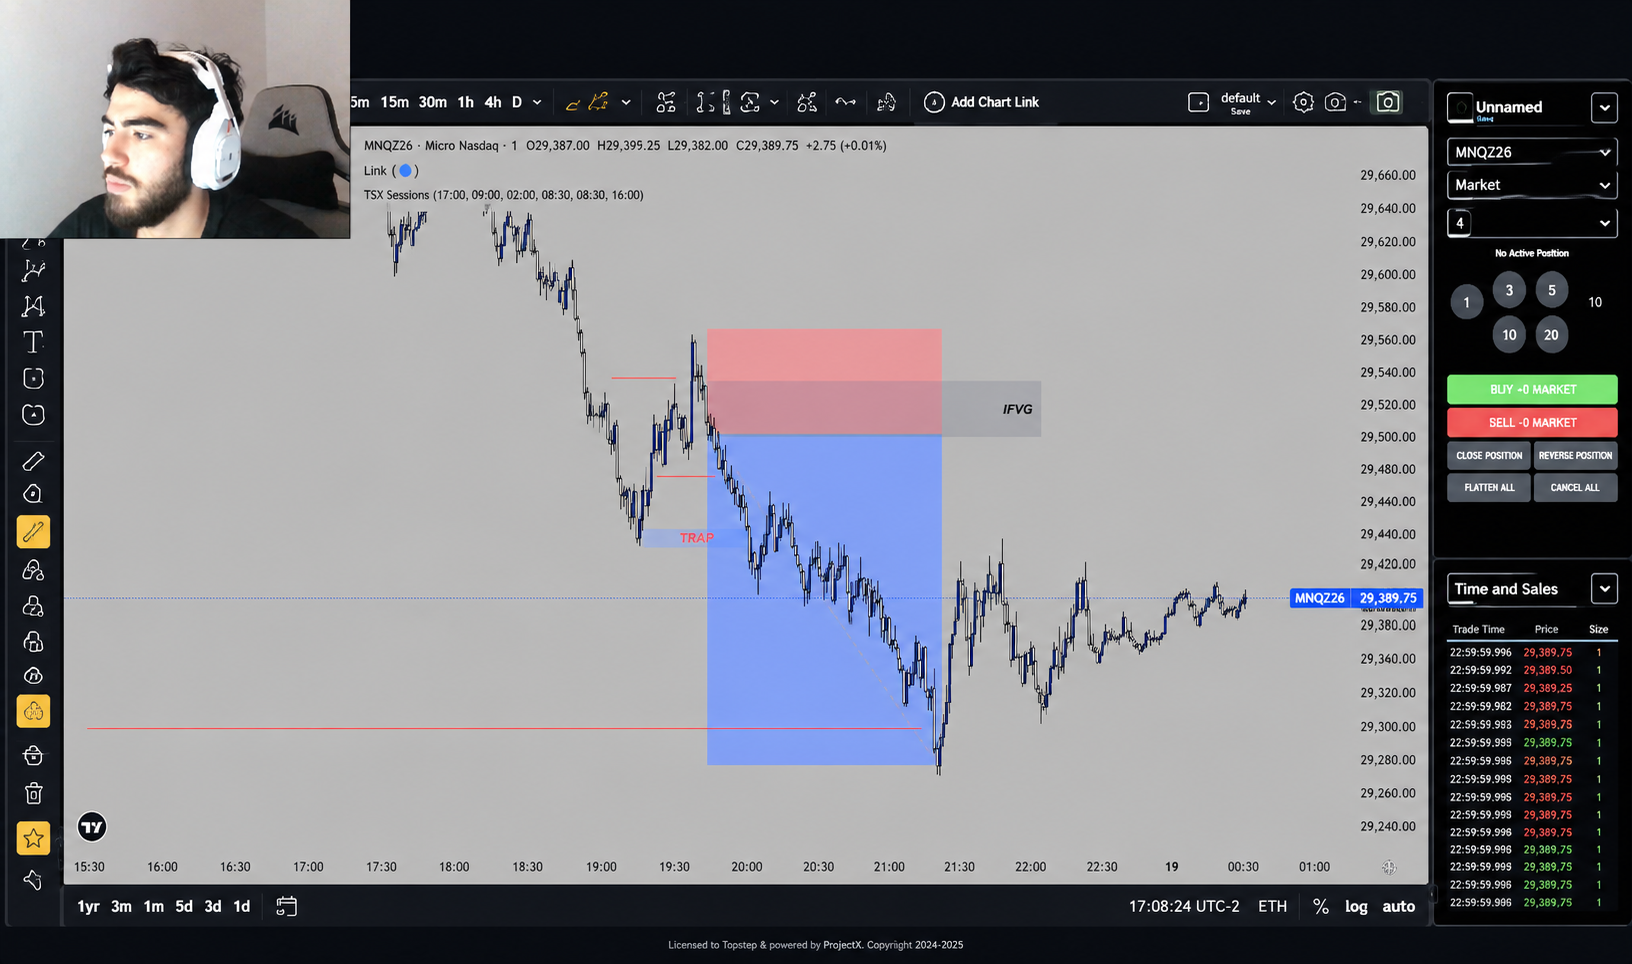The width and height of the screenshot is (1632, 964).
Task: Open the Market order type dropdown
Action: coord(1532,185)
